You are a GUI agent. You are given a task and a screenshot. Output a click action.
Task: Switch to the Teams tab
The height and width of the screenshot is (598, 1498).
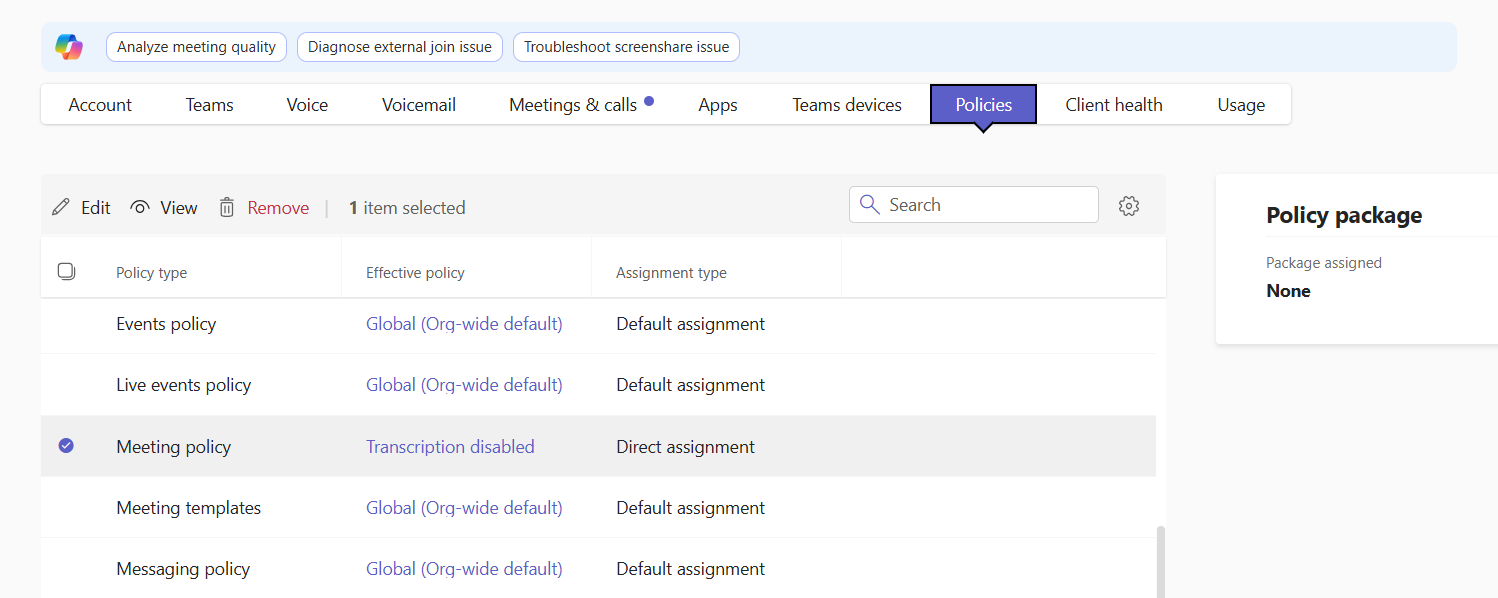(x=209, y=104)
